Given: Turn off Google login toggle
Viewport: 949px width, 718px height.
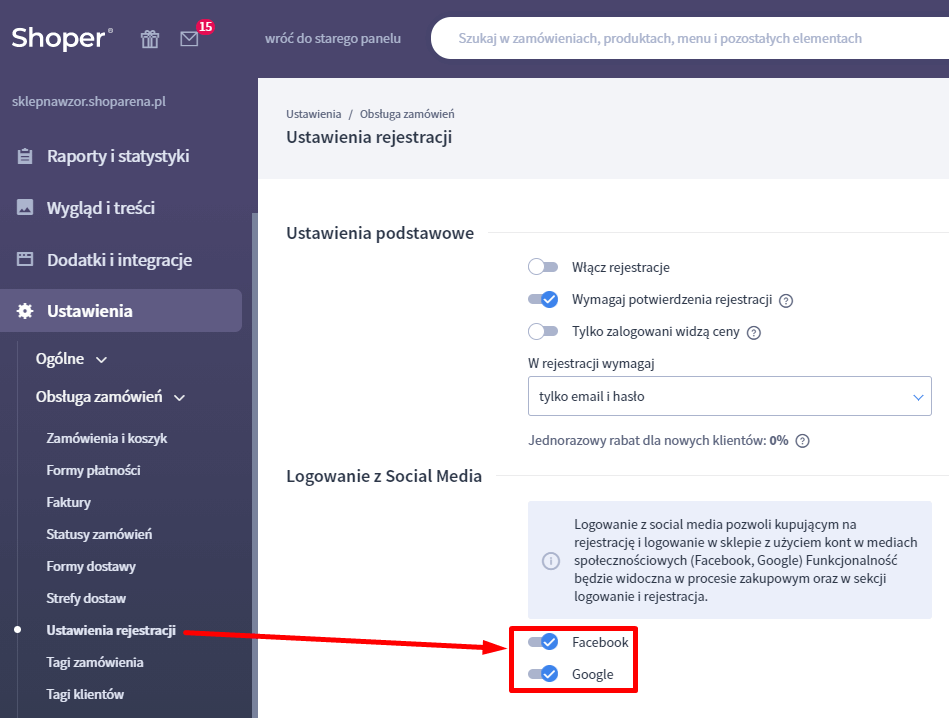Looking at the screenshot, I should [543, 674].
